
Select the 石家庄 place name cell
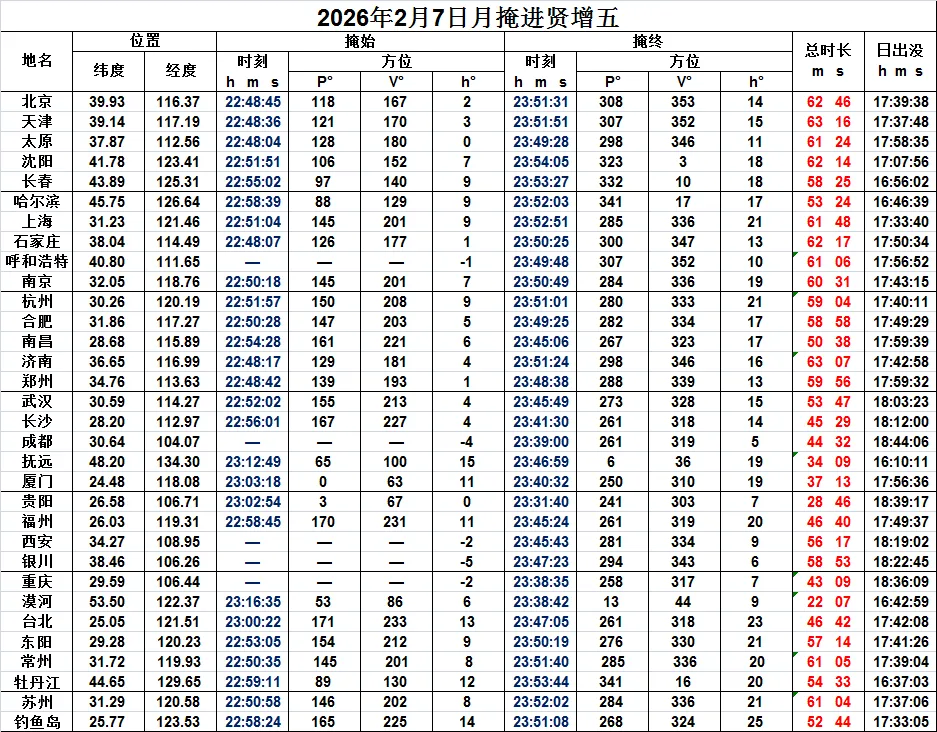(36, 241)
